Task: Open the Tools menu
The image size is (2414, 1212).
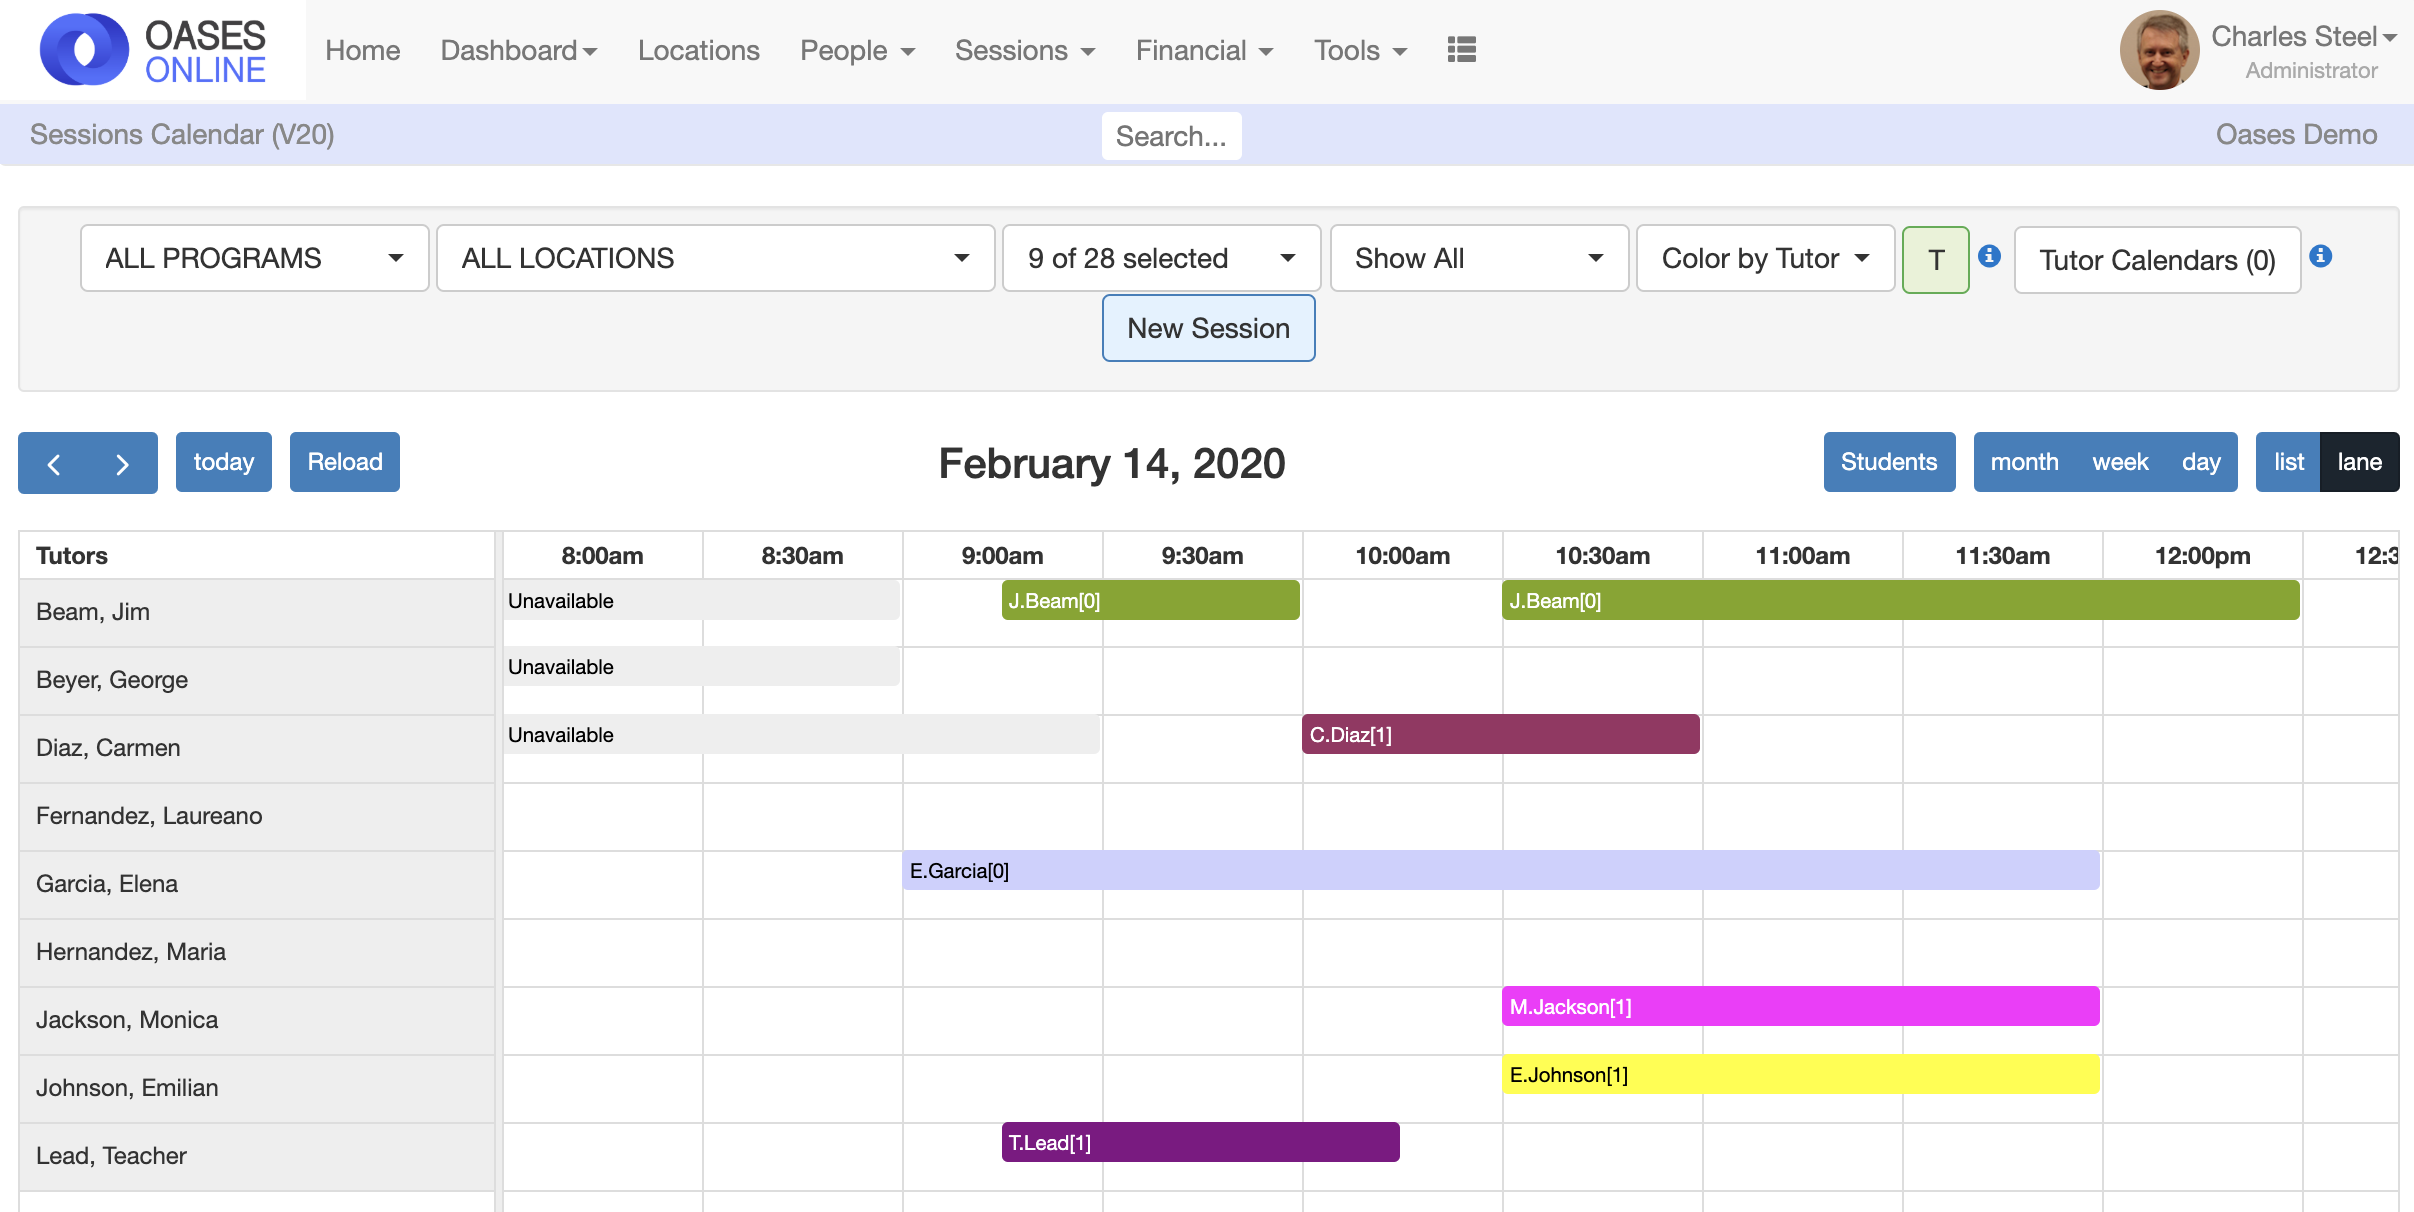Action: [1360, 50]
